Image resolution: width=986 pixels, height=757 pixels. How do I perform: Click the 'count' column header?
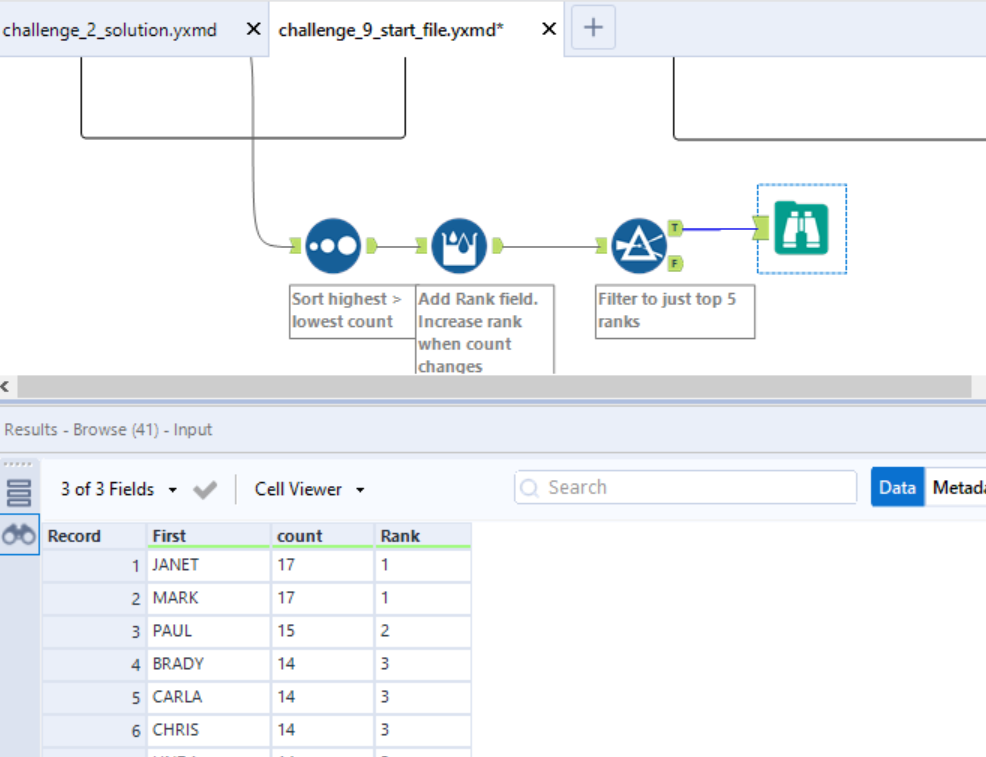click(322, 536)
